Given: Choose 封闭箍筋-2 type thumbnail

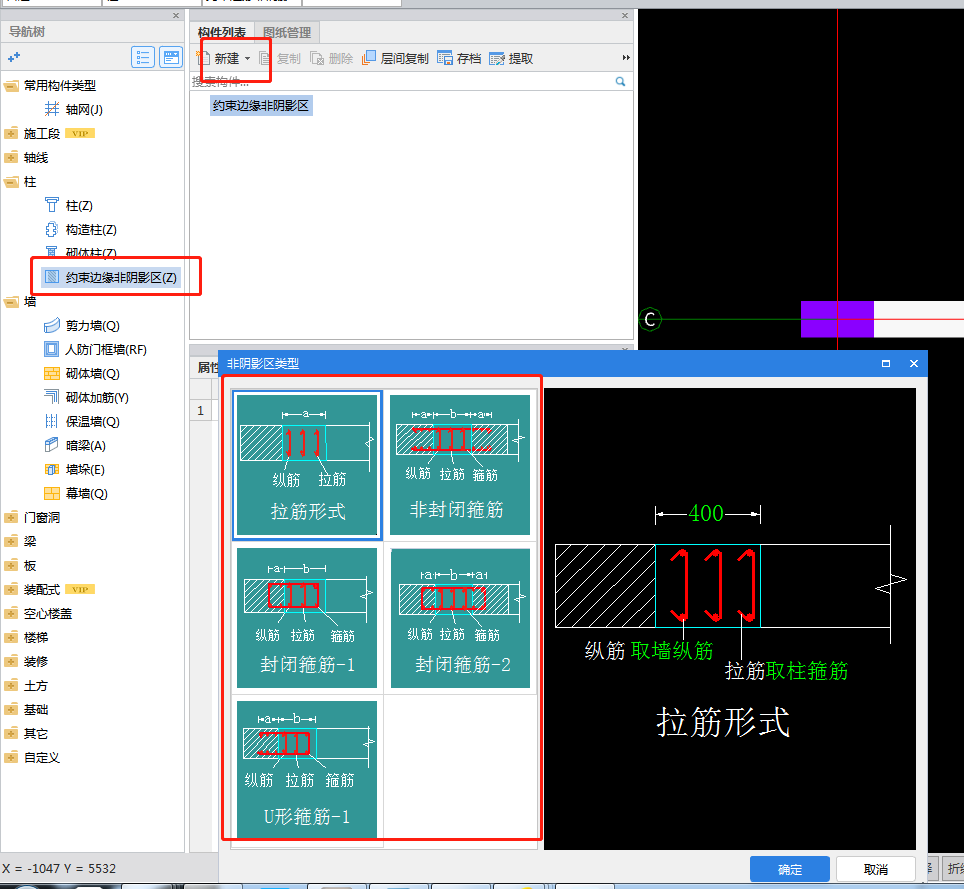Looking at the screenshot, I should pos(459,618).
